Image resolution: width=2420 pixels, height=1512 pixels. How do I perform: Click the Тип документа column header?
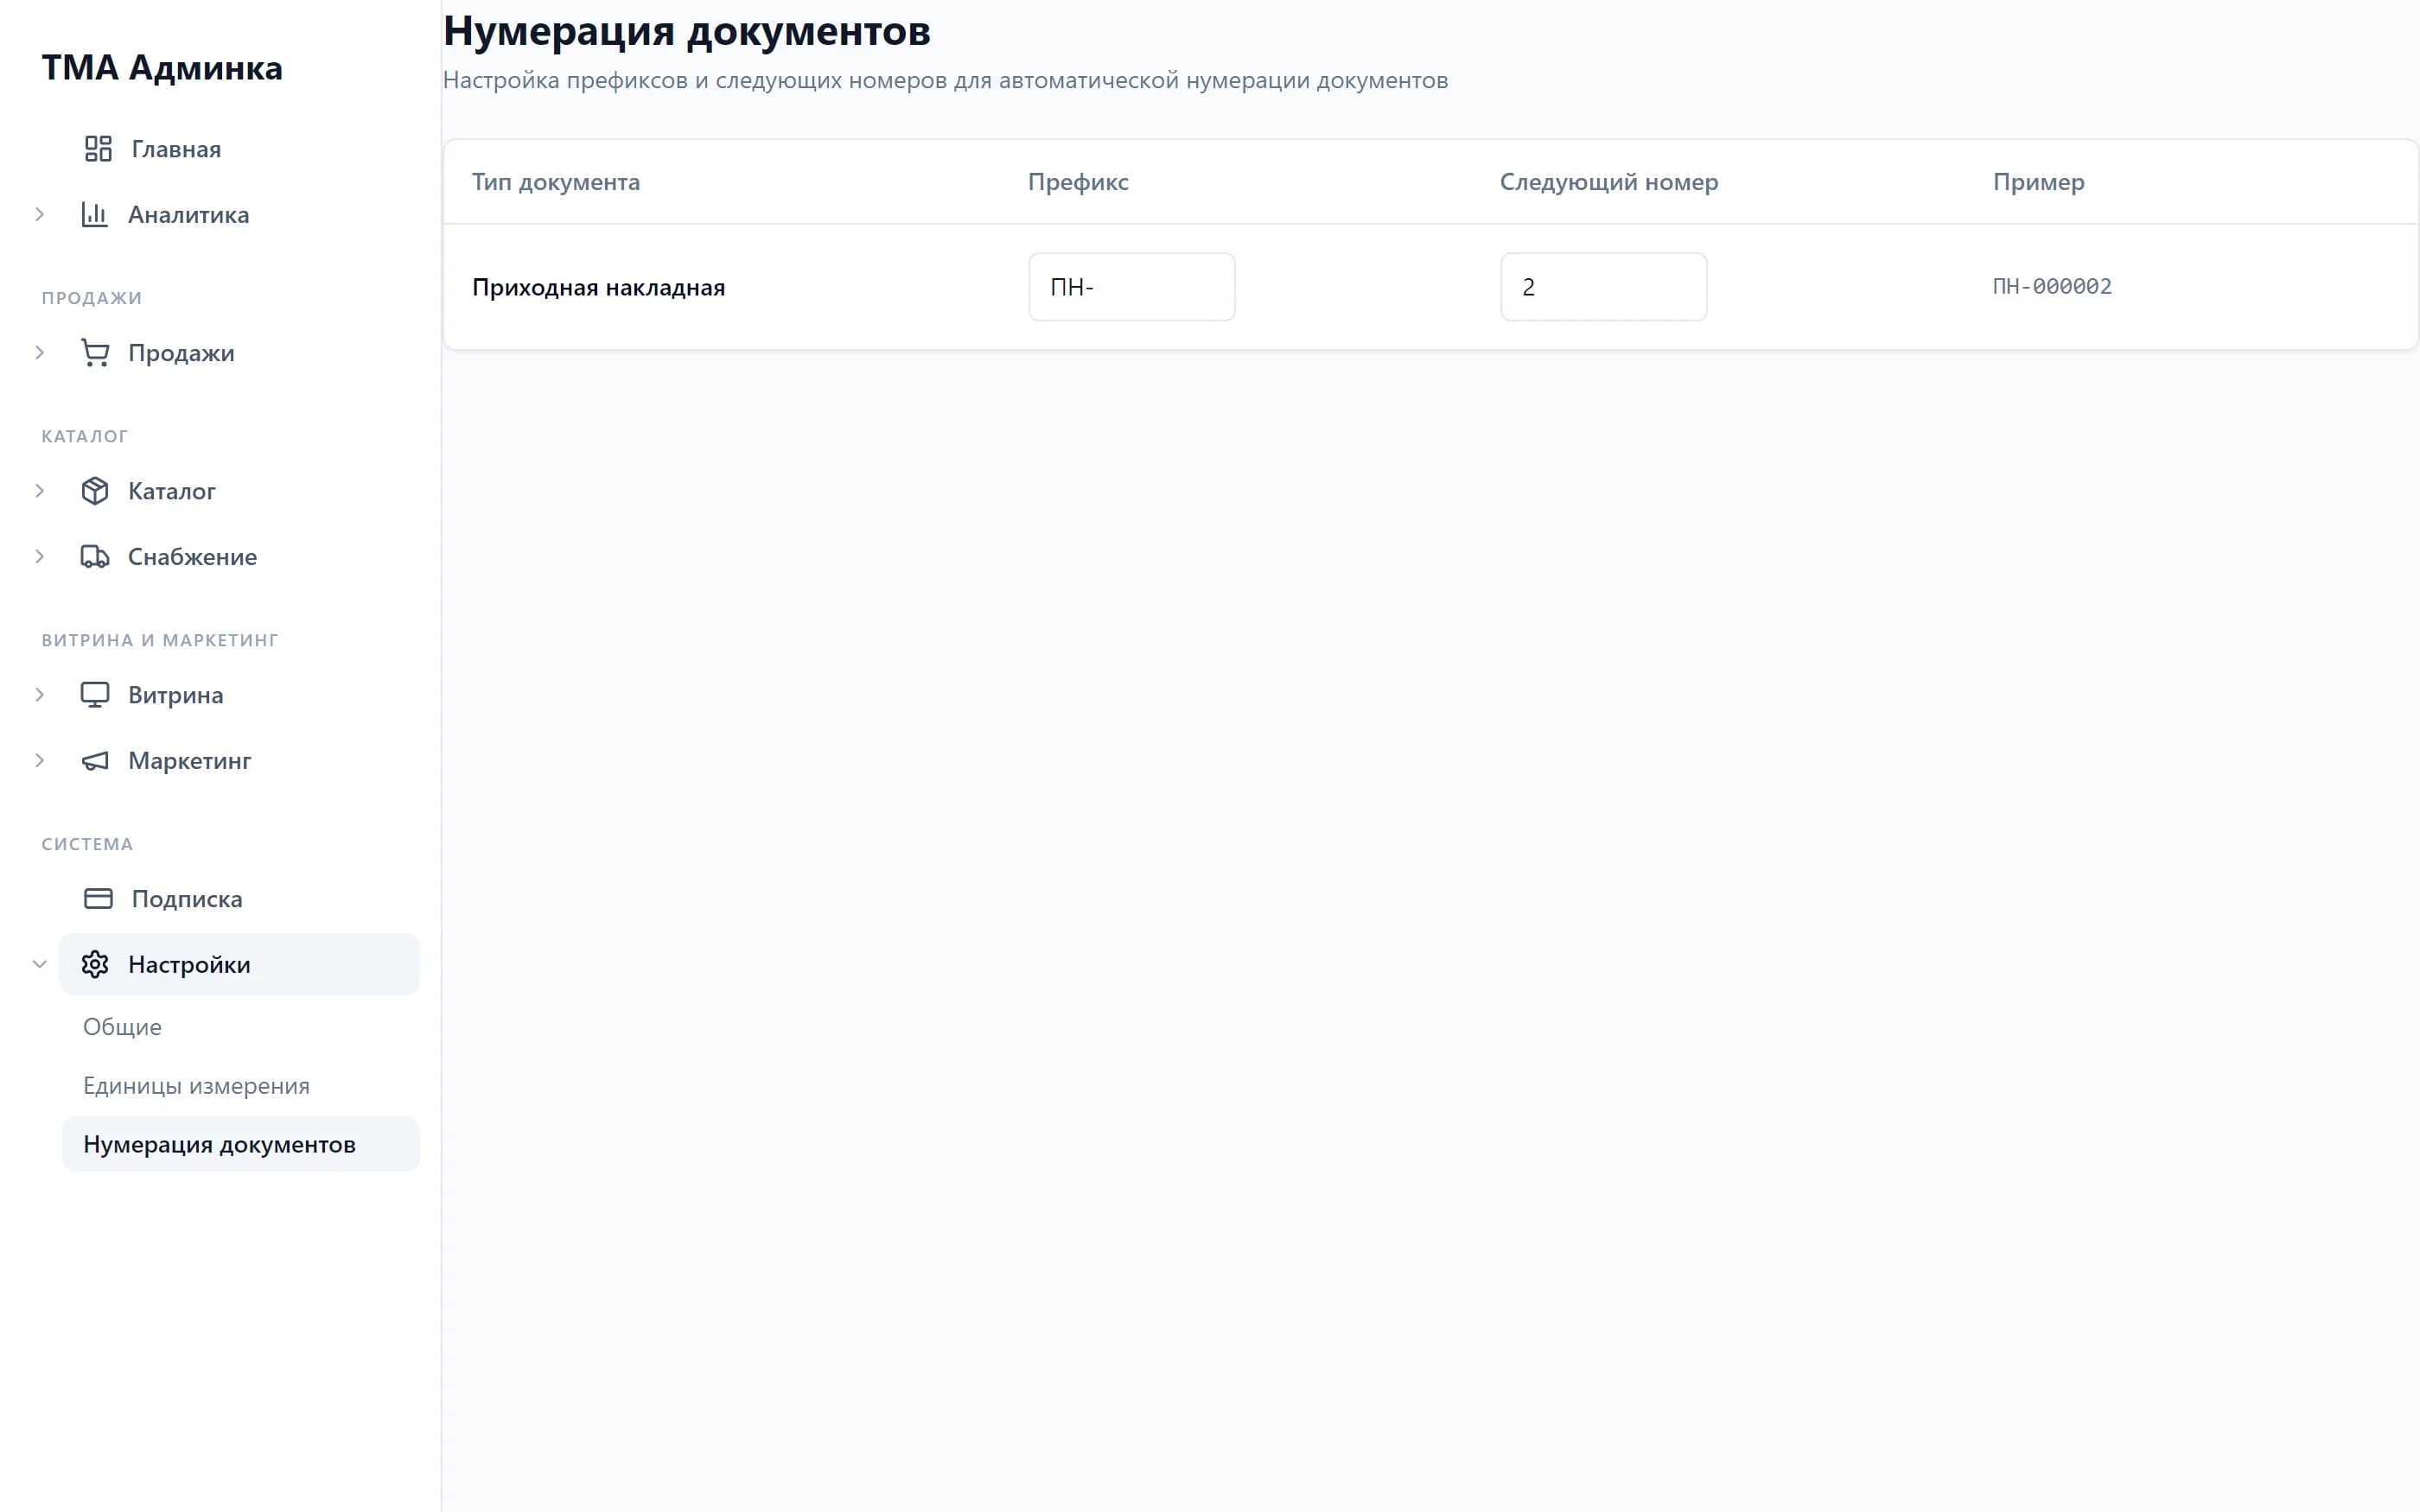click(x=556, y=182)
